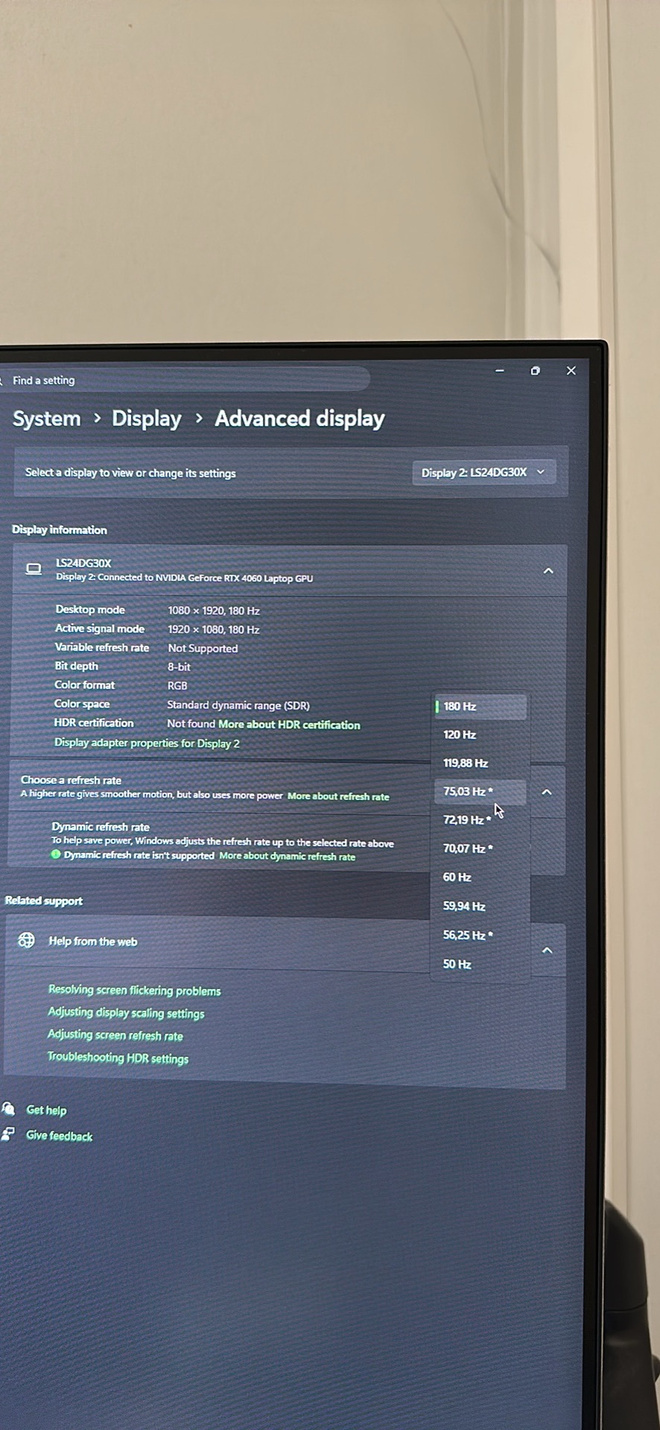Click the 1920 × 1080, 180 Hz active signal value
The height and width of the screenshot is (1430, 660).
click(213, 629)
